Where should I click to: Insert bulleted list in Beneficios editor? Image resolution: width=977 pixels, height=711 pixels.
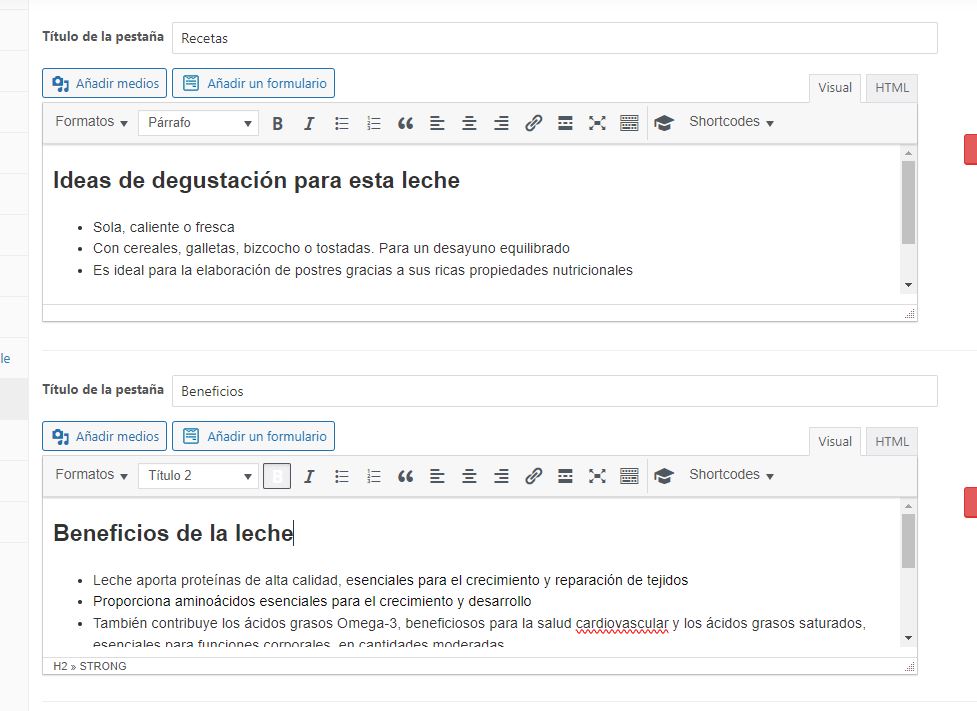[x=341, y=476]
